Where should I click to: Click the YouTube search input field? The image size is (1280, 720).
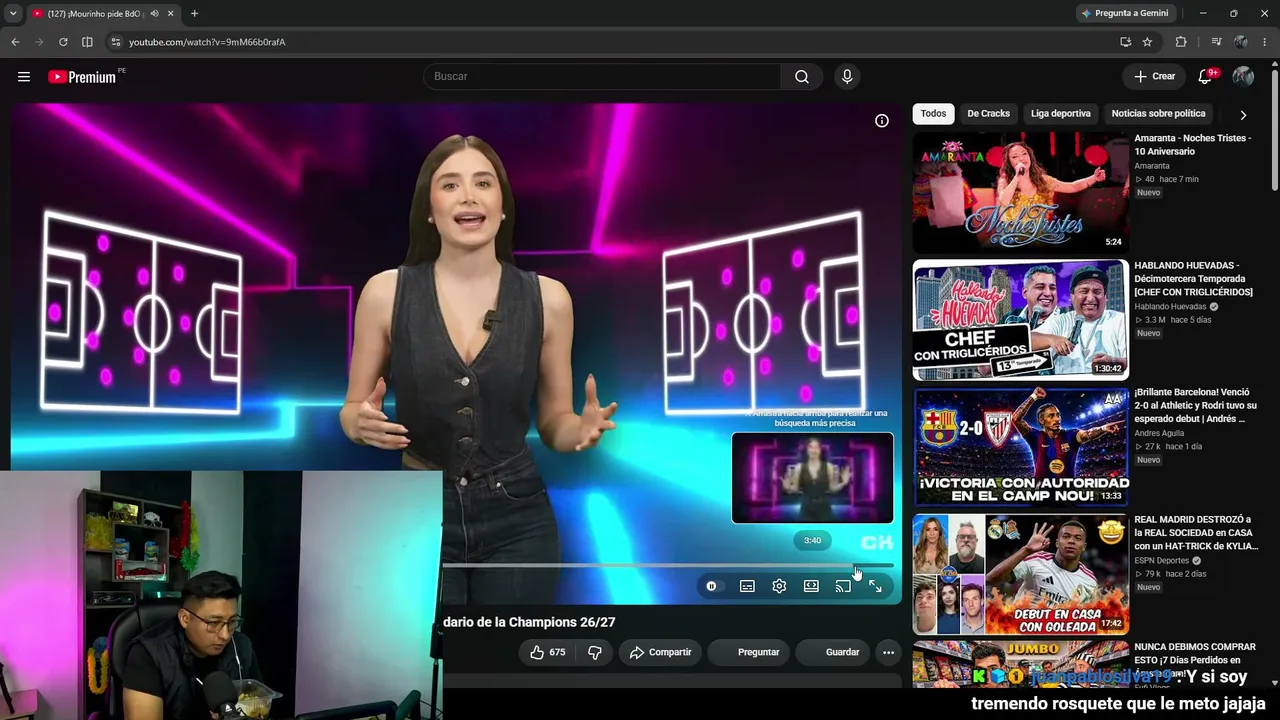[x=603, y=77]
